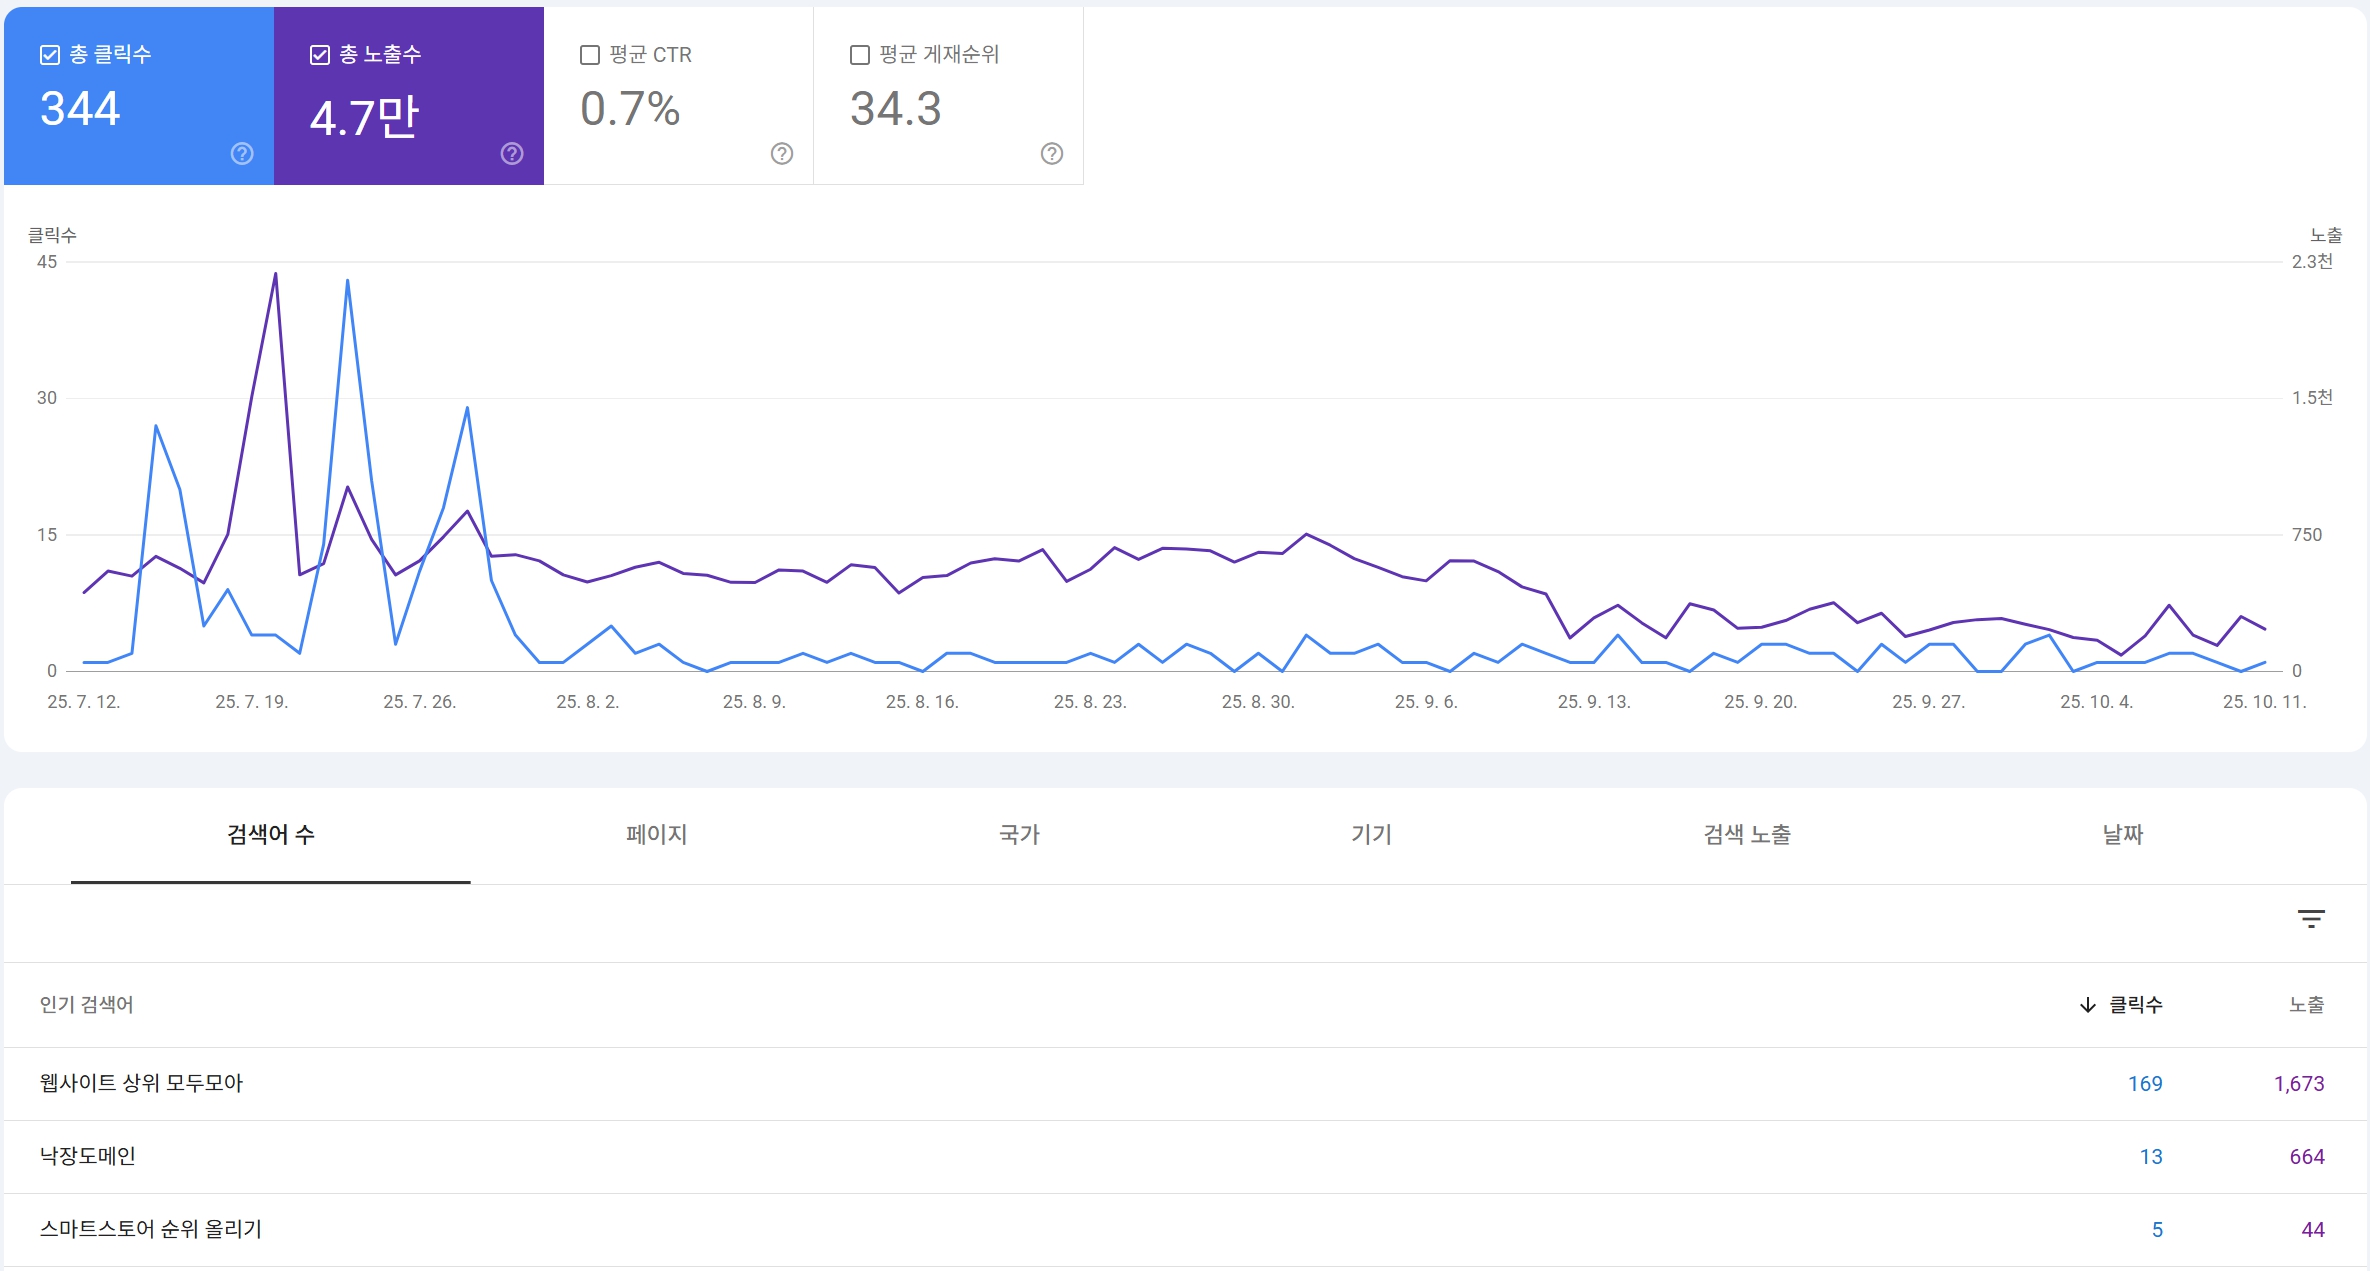Viewport: 2370px width, 1271px height.
Task: Click the sort arrow next to 클릭수
Action: 2088,1005
